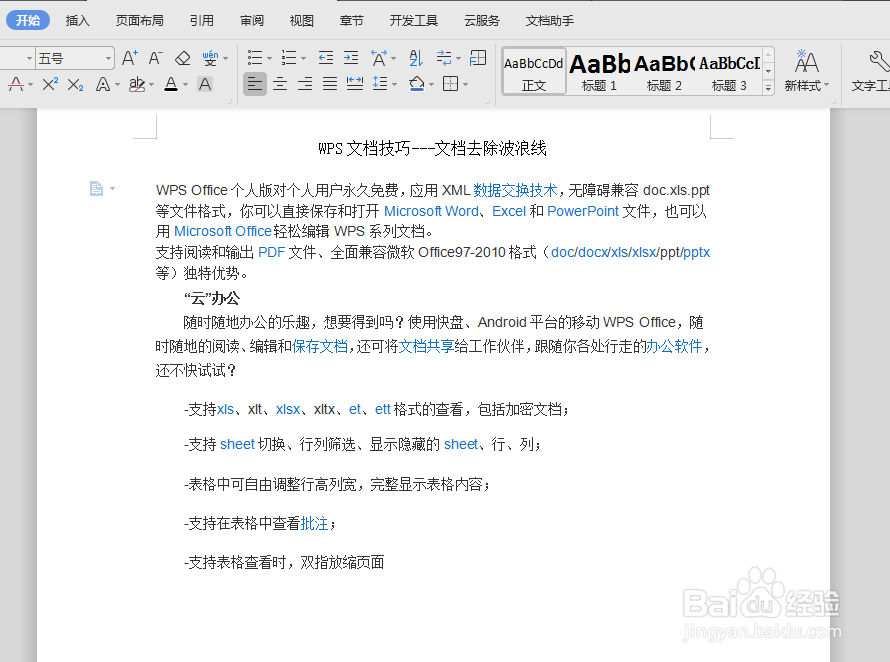
Task: Open 新样式 new style button
Action: coord(807,71)
